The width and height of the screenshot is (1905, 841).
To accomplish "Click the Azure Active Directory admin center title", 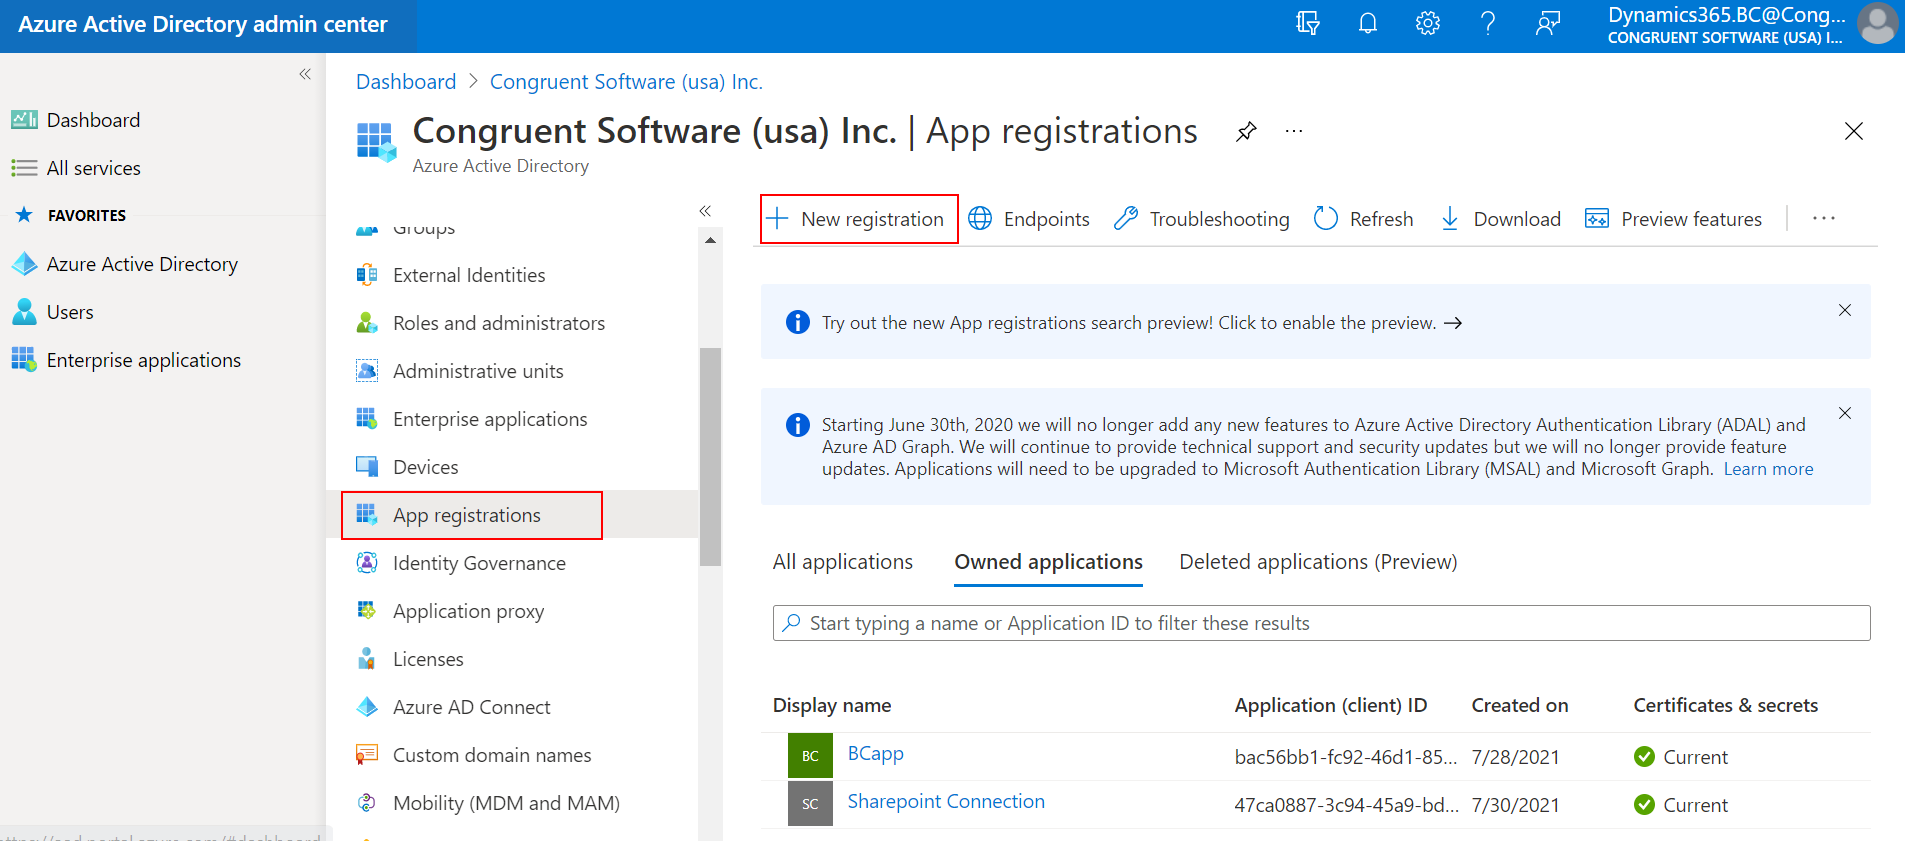I will [203, 24].
